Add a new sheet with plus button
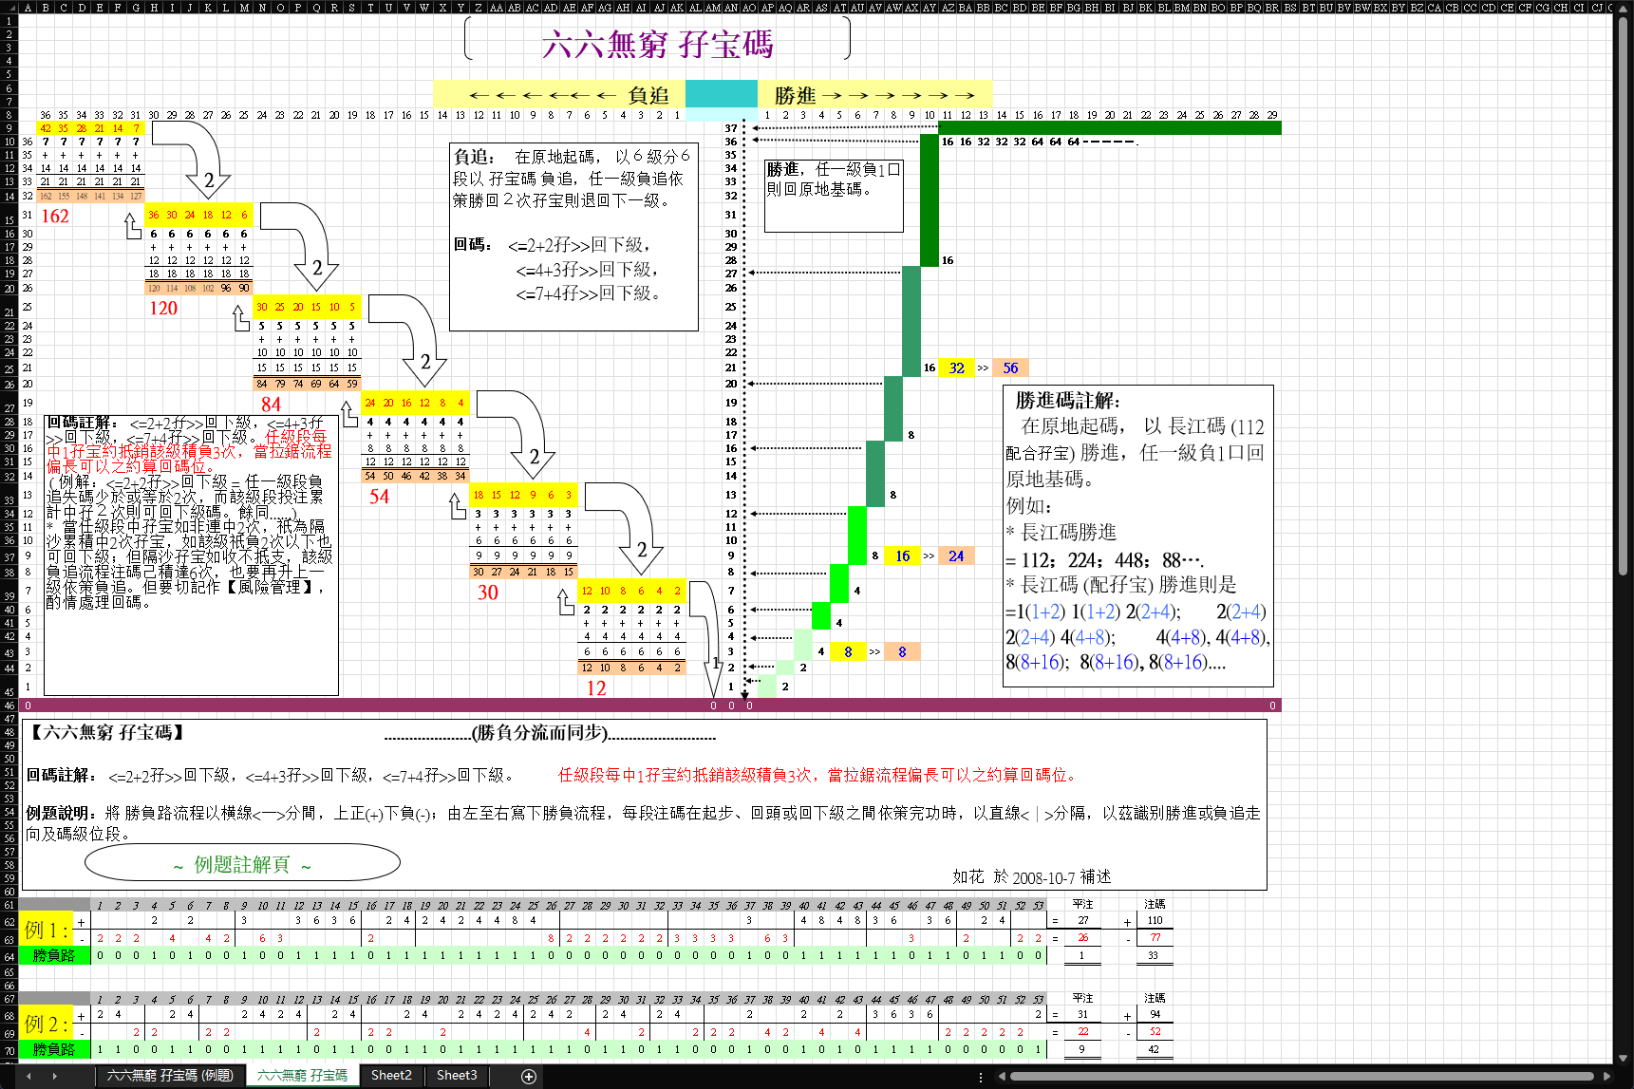 (x=528, y=1076)
